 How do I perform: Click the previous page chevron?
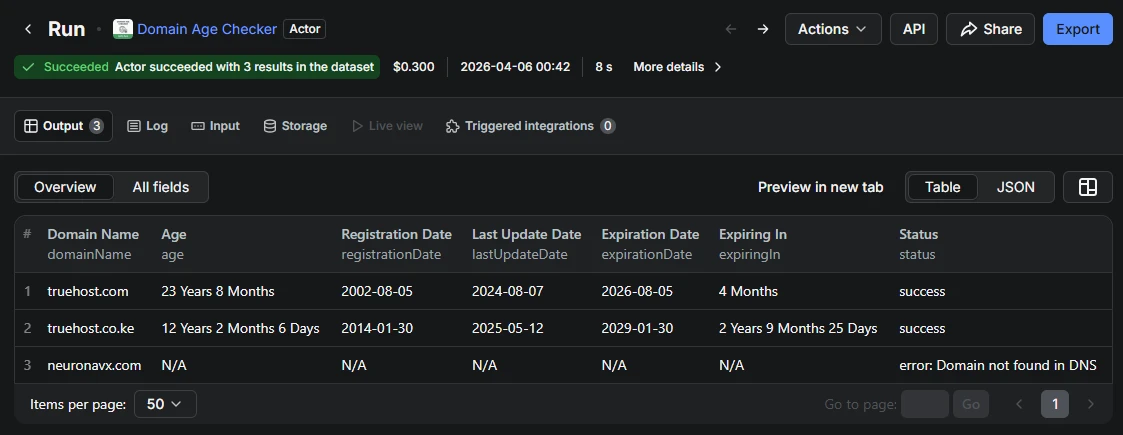coord(1019,404)
